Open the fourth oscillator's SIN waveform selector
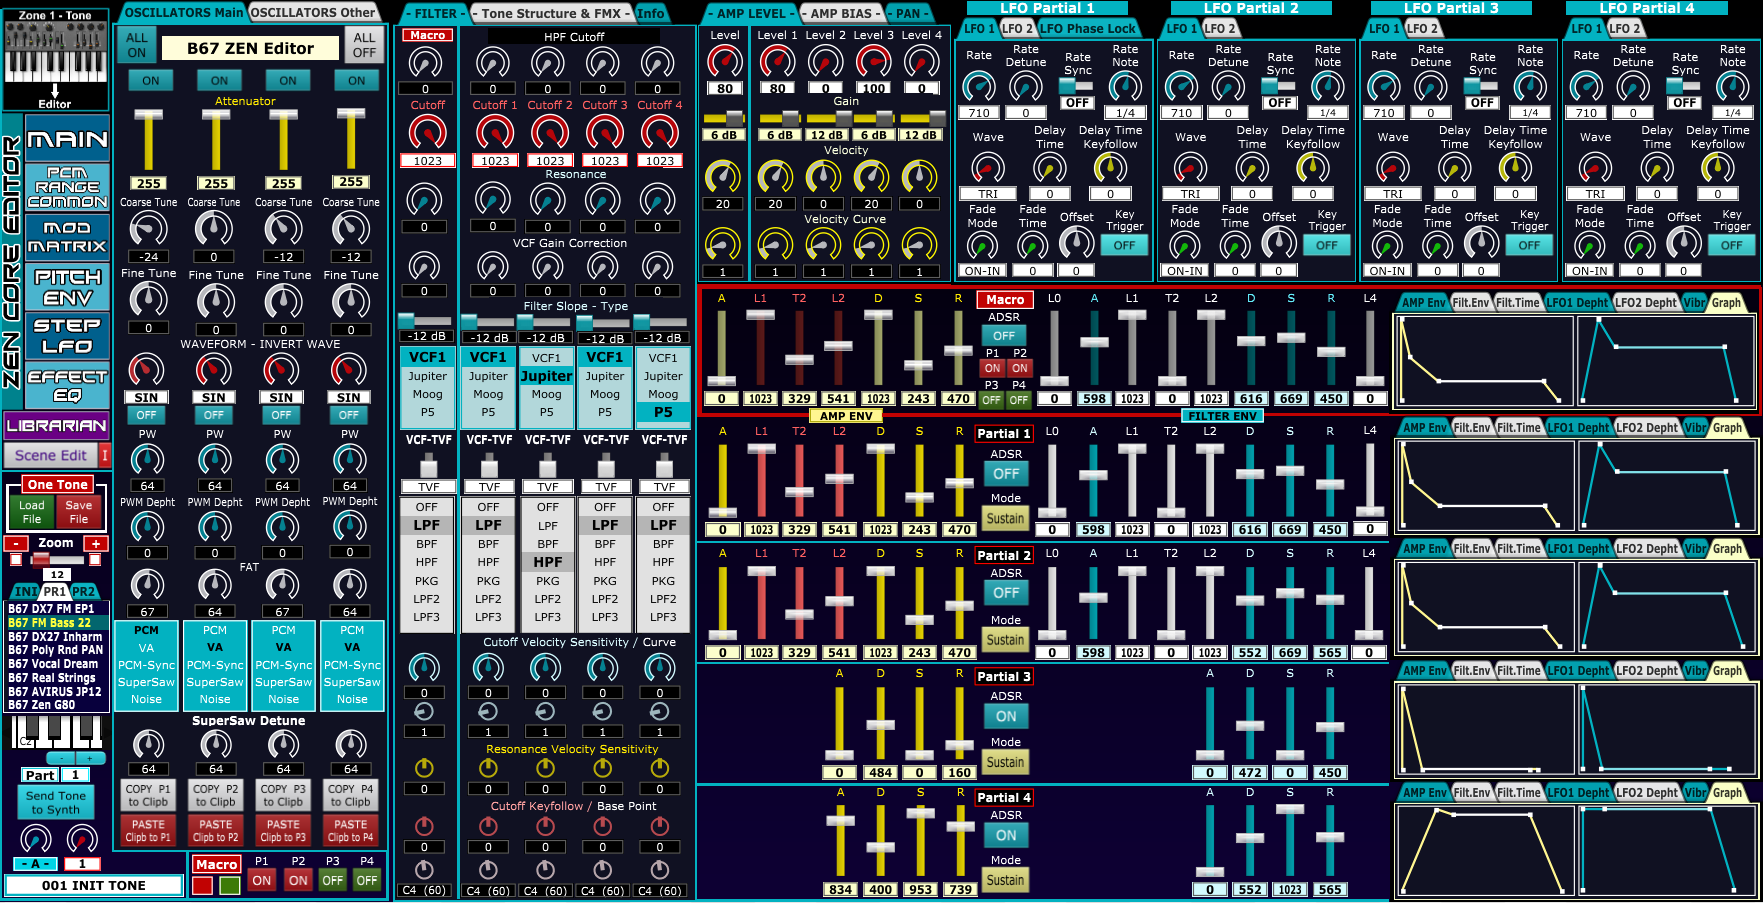This screenshot has height=903, width=1763. 349,397
